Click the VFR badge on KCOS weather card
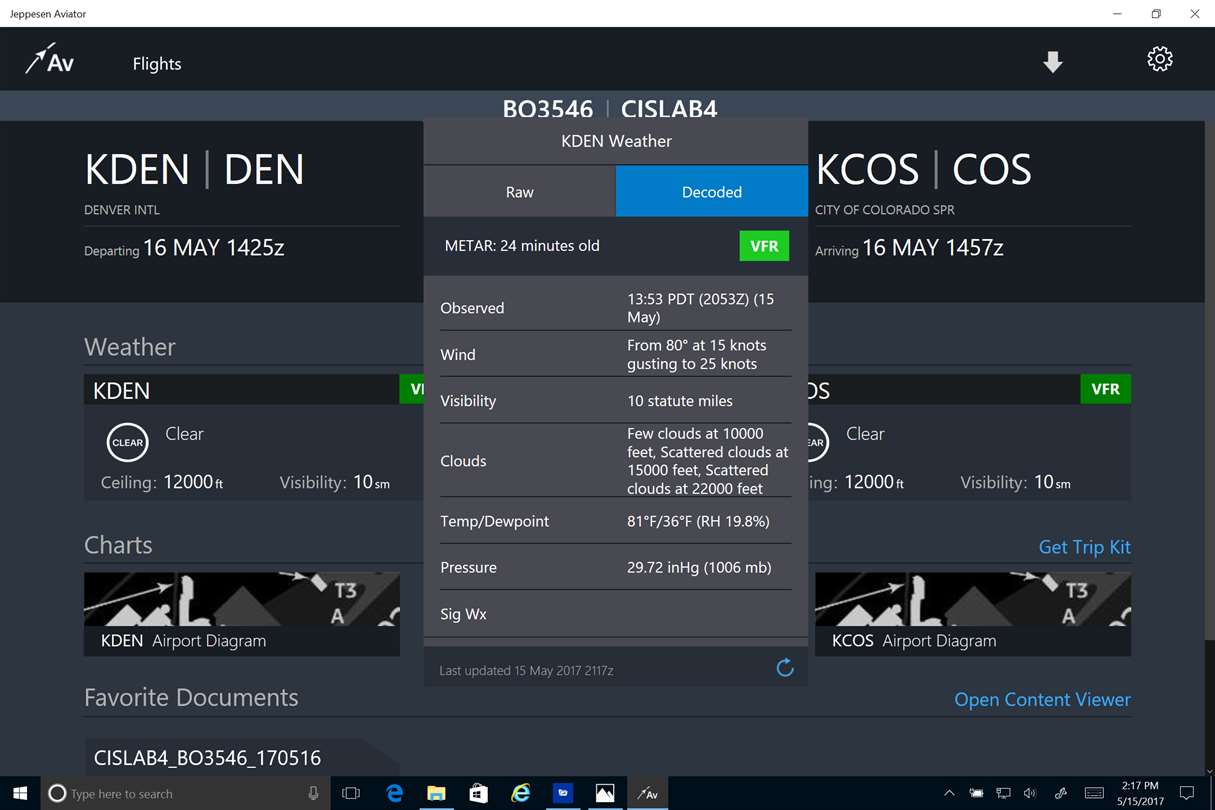Viewport: 1215px width, 810px height. 1105,389
